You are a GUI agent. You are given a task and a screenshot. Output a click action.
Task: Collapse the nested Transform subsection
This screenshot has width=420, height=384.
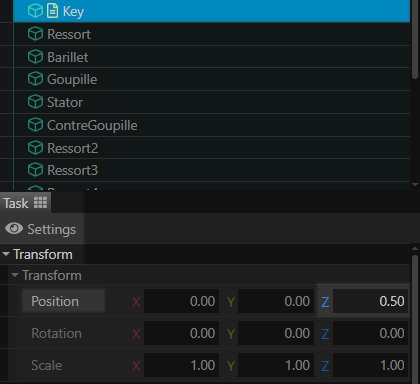pyautogui.click(x=14, y=275)
